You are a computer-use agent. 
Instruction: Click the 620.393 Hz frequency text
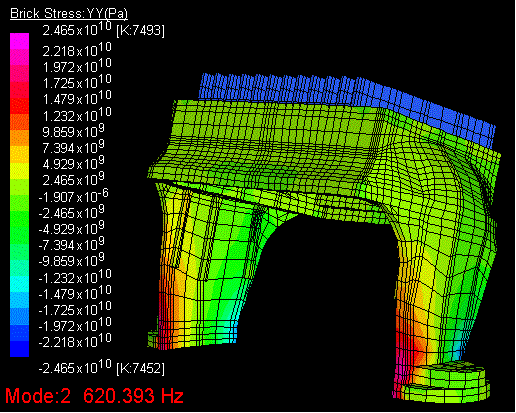pos(133,396)
